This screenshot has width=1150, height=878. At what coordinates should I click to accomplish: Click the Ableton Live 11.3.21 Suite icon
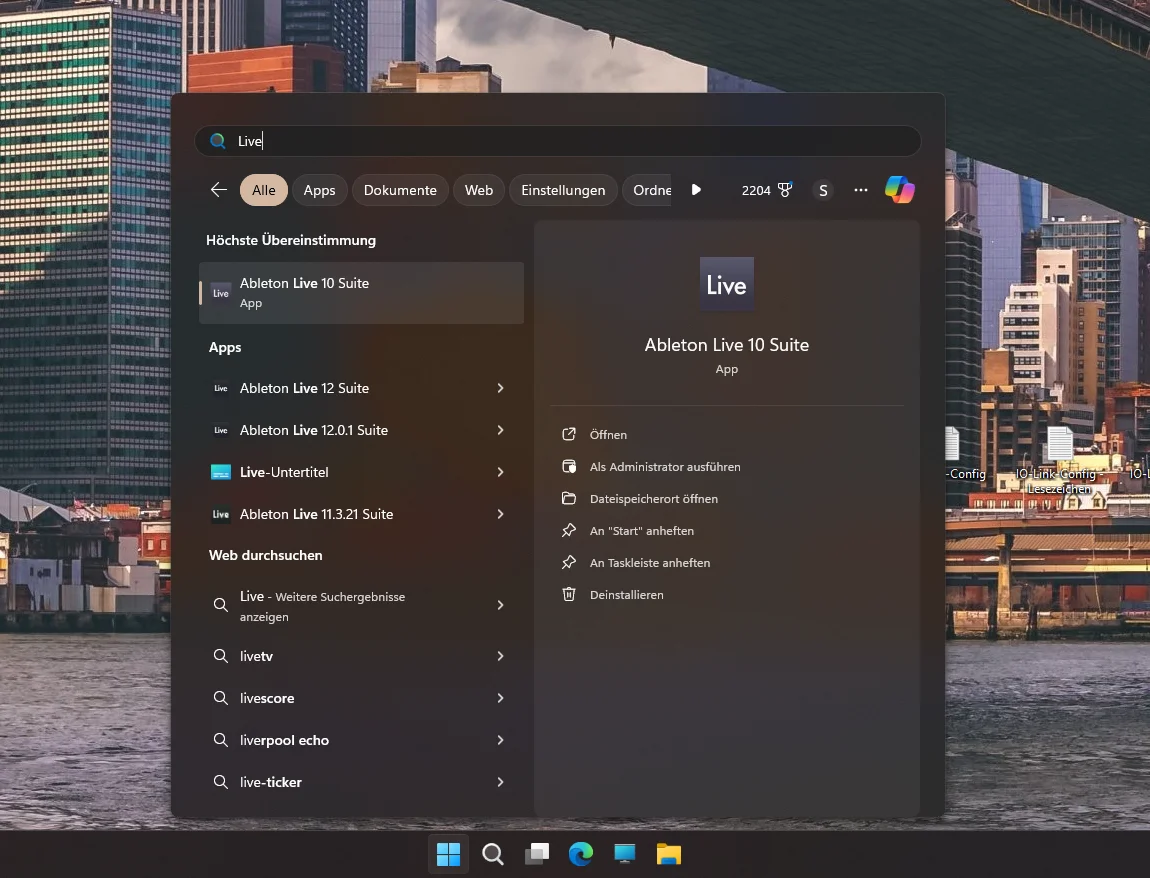(221, 514)
